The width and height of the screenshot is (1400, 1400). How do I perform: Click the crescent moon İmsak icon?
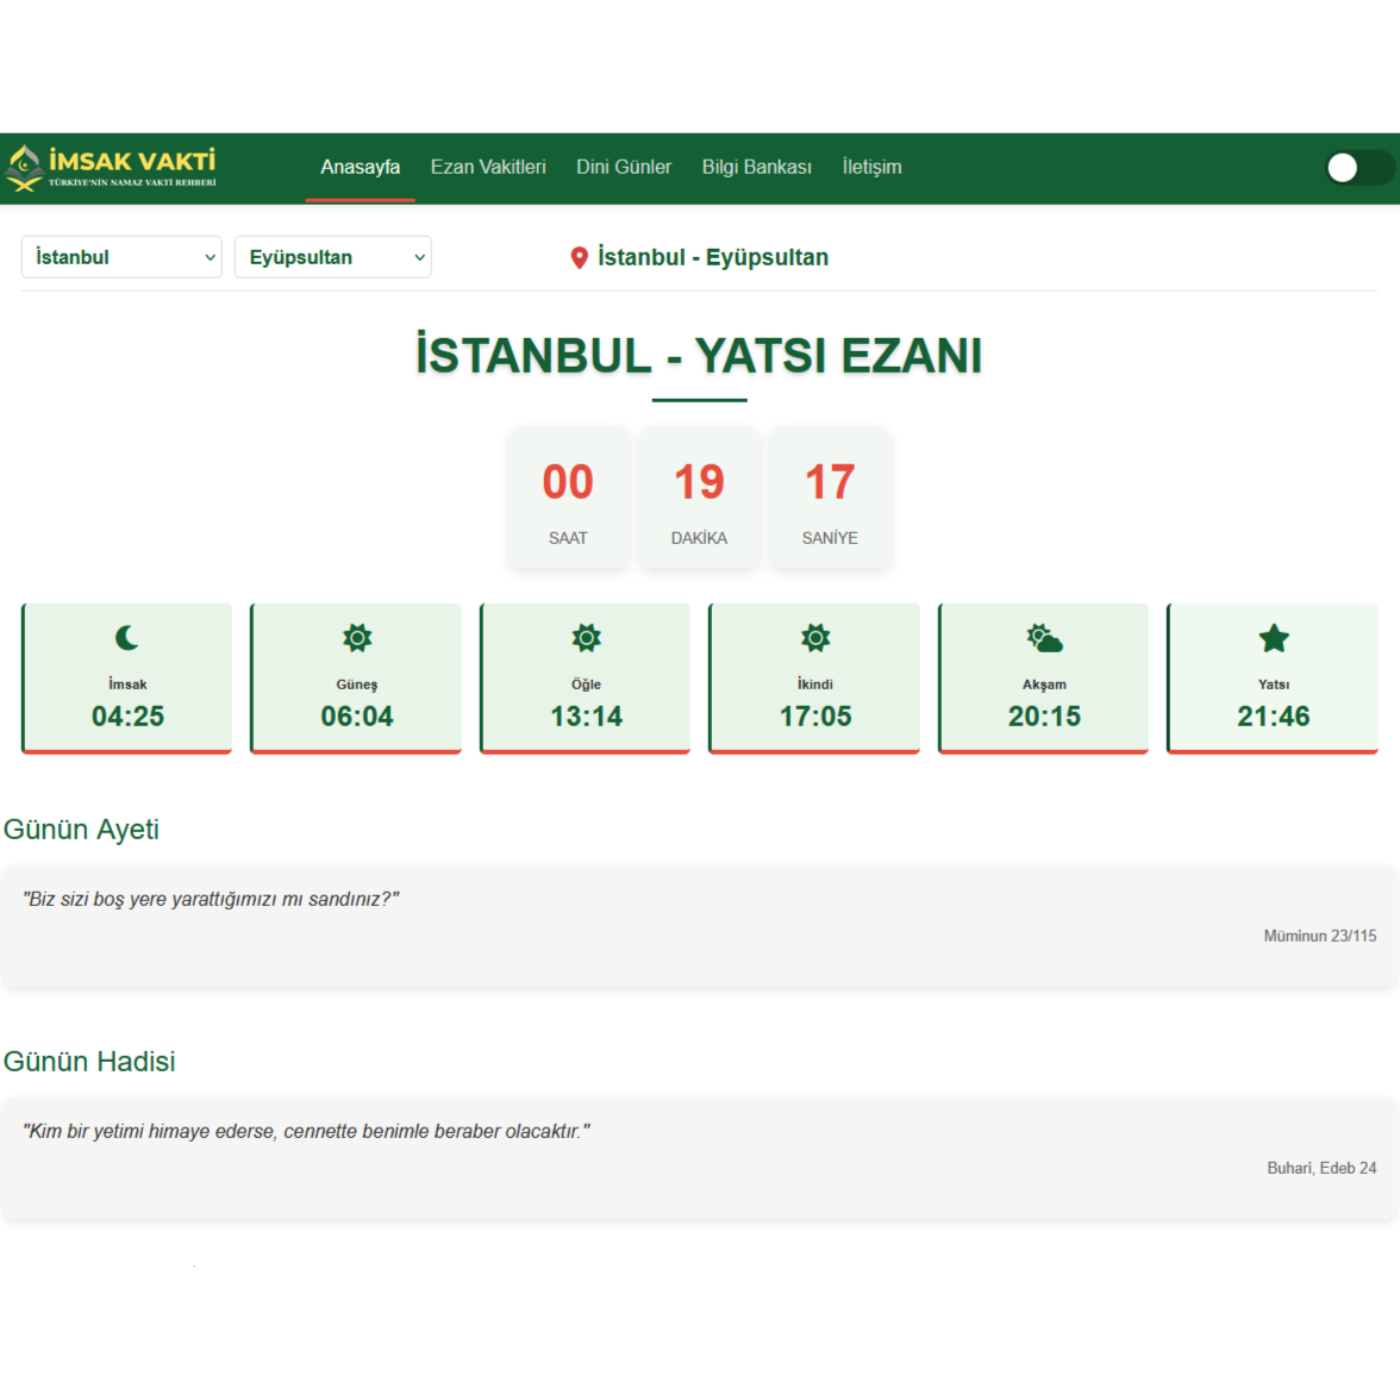[125, 638]
